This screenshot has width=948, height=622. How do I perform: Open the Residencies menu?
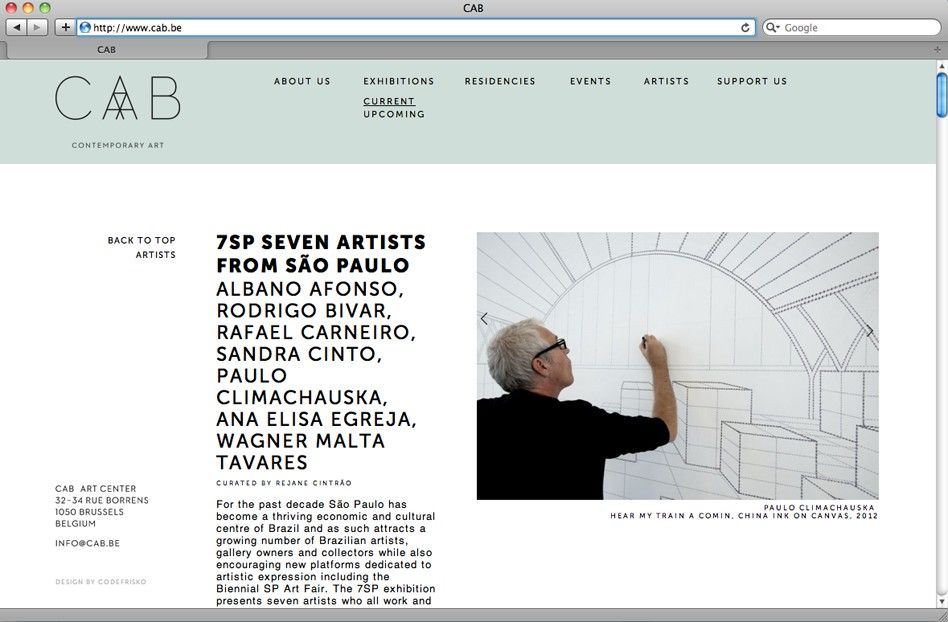pos(500,81)
